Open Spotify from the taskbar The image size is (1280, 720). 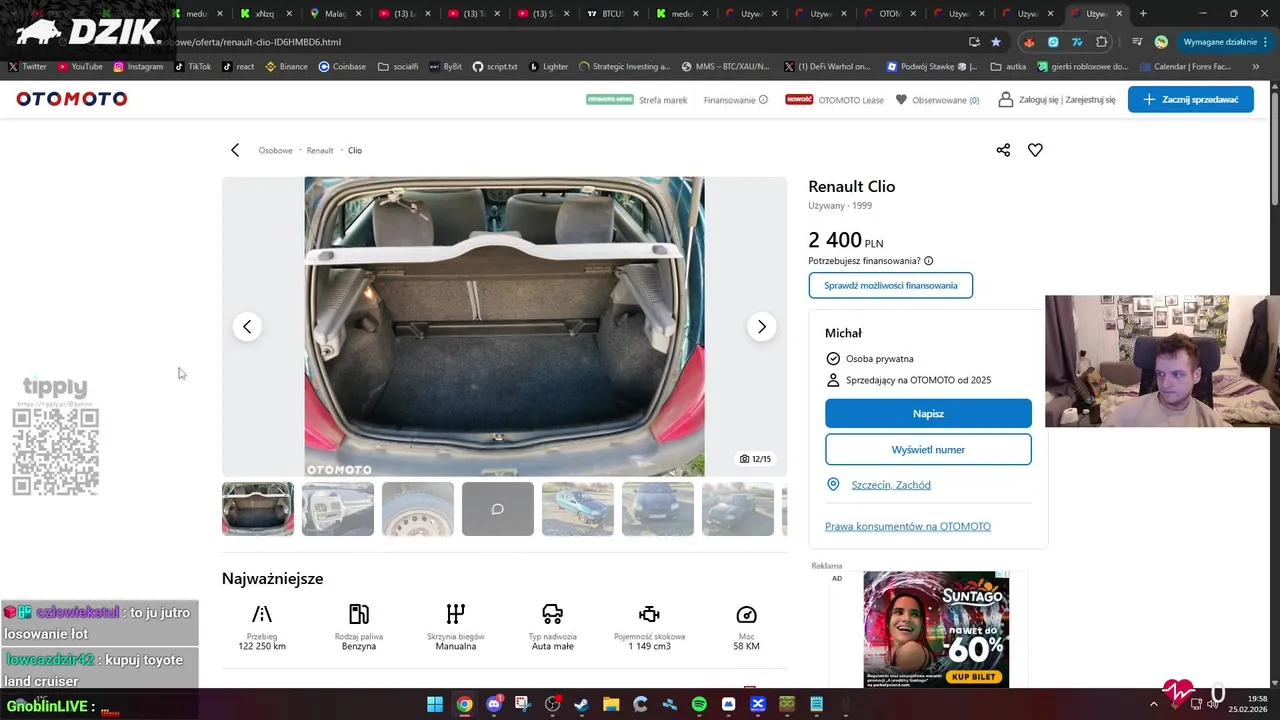(x=699, y=704)
